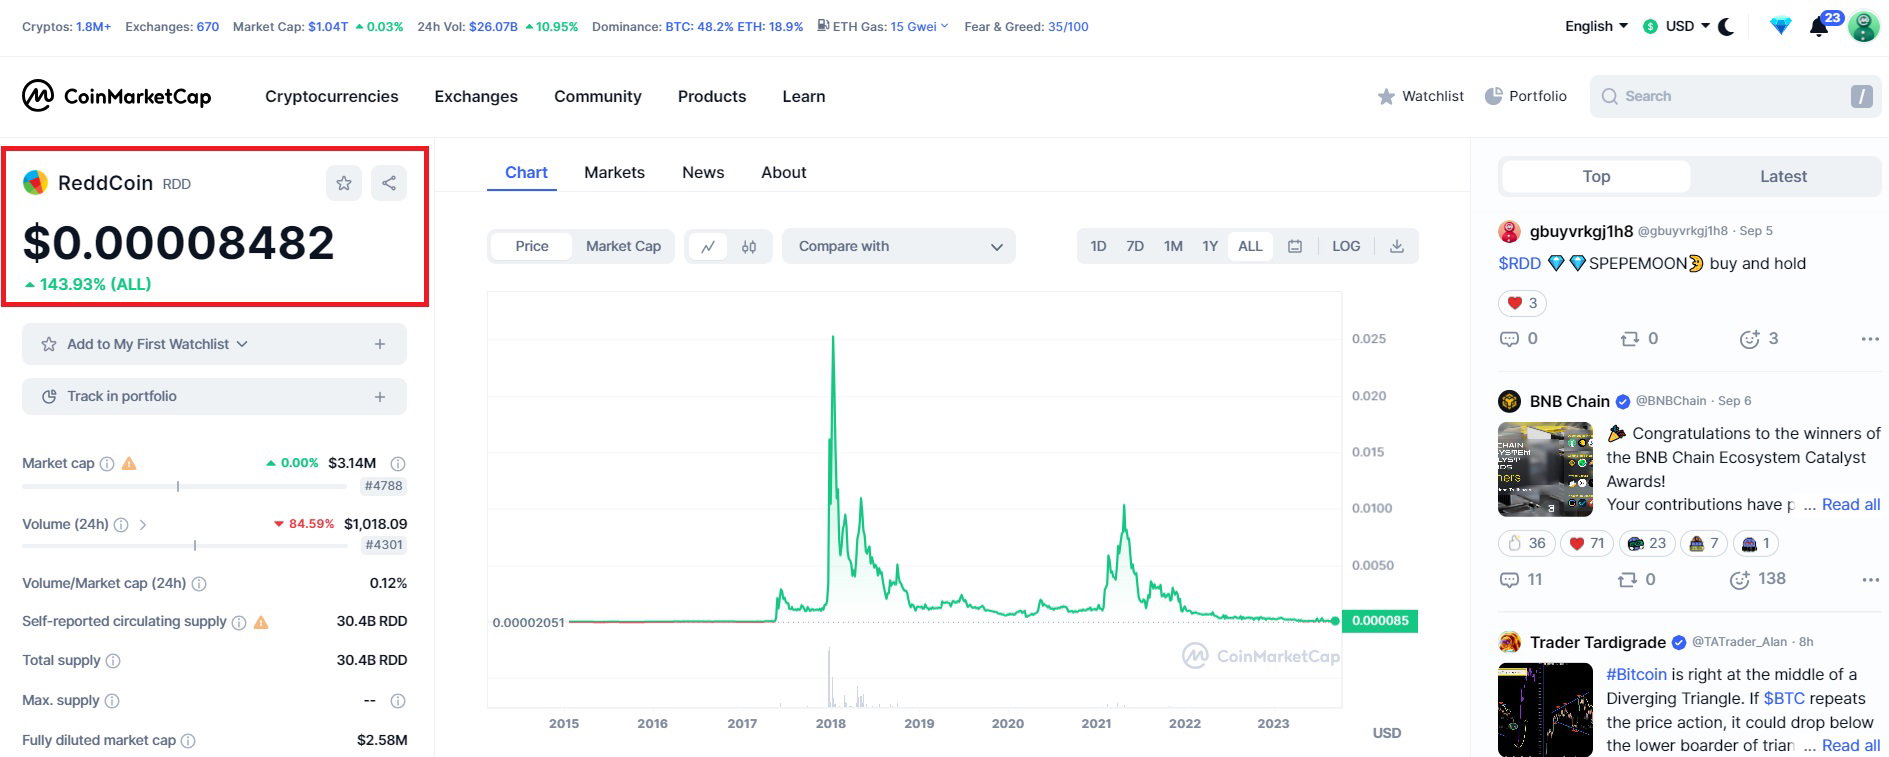Expand Volume (24h) details chevron

pyautogui.click(x=143, y=525)
